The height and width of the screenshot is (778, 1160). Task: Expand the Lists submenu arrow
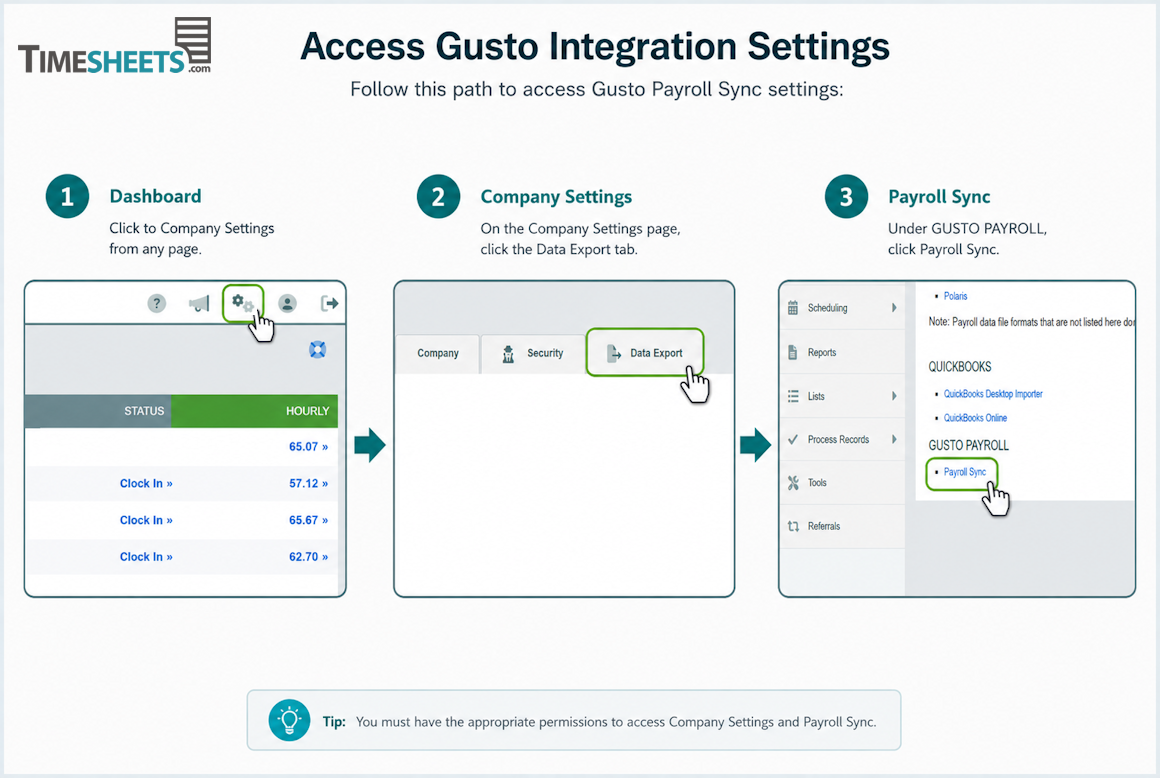[x=894, y=396]
